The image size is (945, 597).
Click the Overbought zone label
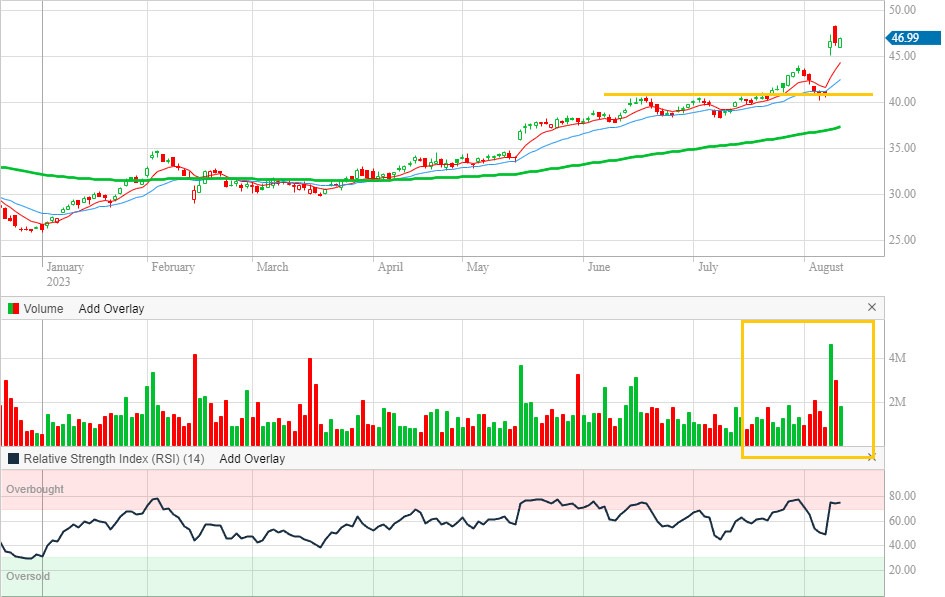pyautogui.click(x=35, y=490)
